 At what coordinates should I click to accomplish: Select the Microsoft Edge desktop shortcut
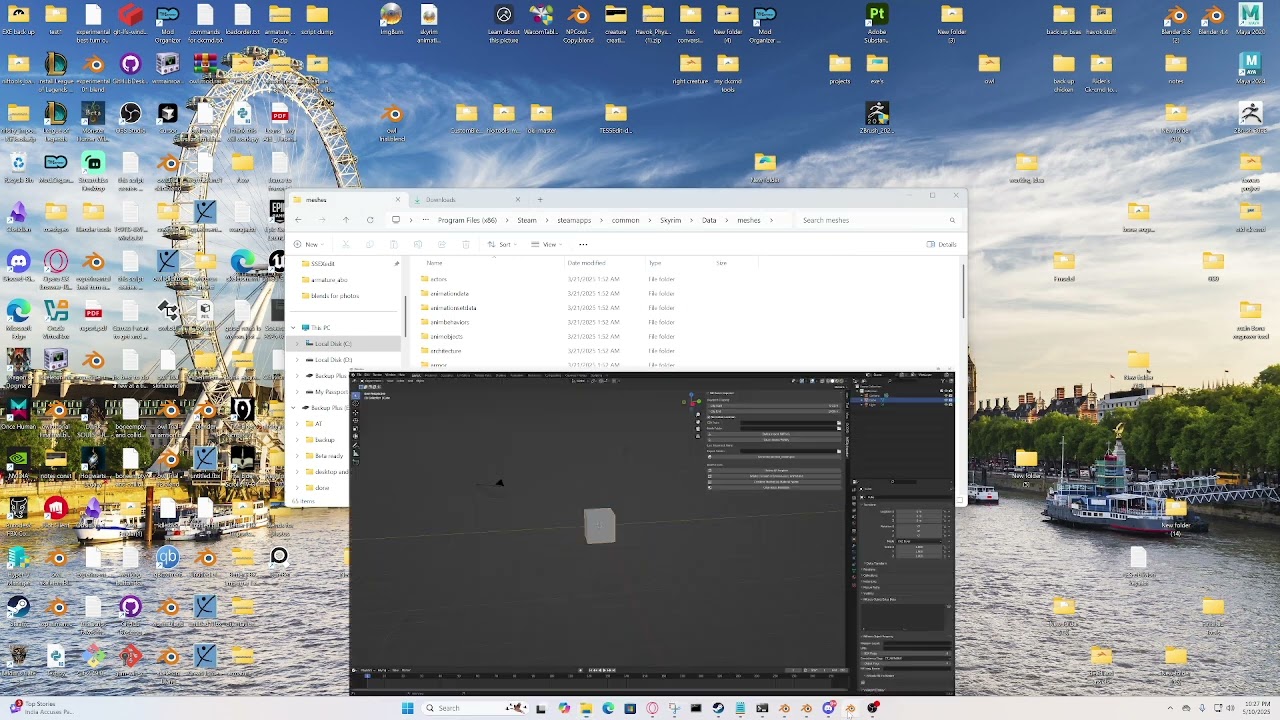click(18, 318)
